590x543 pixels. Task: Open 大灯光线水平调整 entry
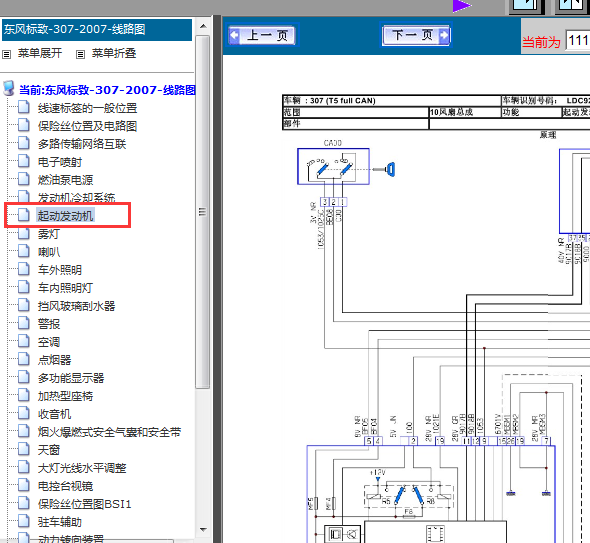pyautogui.click(x=82, y=468)
